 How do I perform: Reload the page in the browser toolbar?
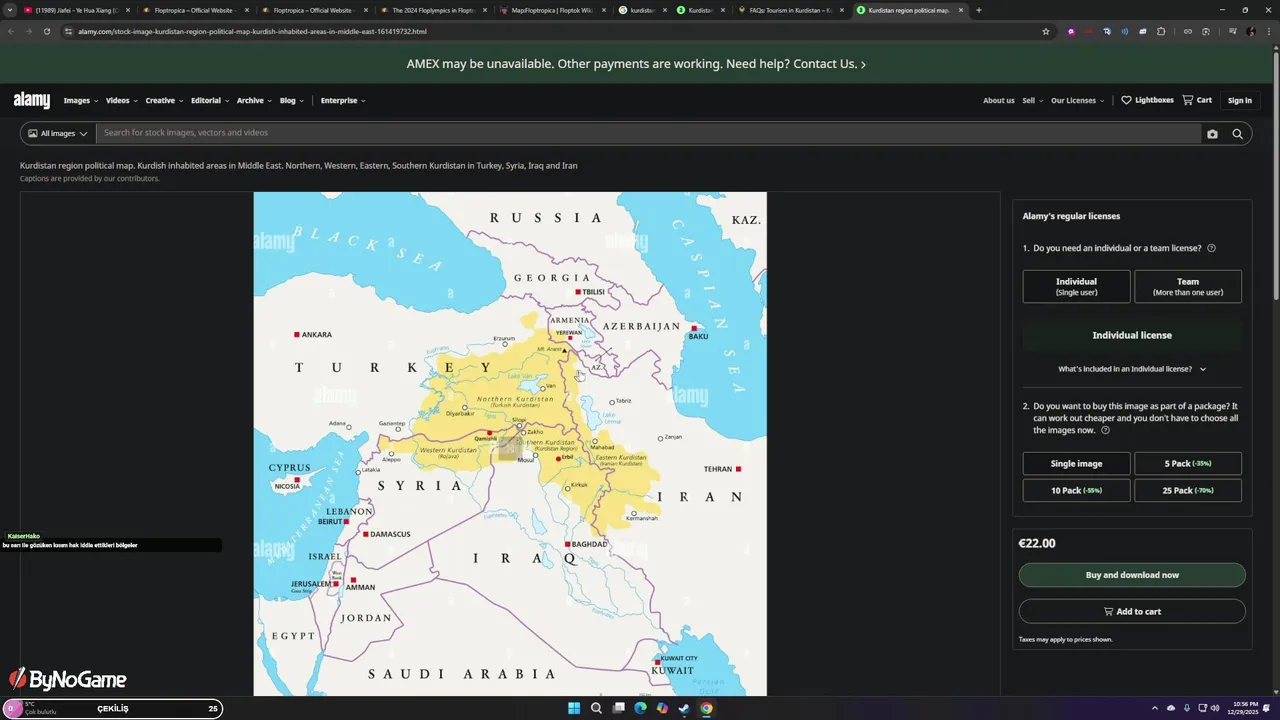coord(46,31)
